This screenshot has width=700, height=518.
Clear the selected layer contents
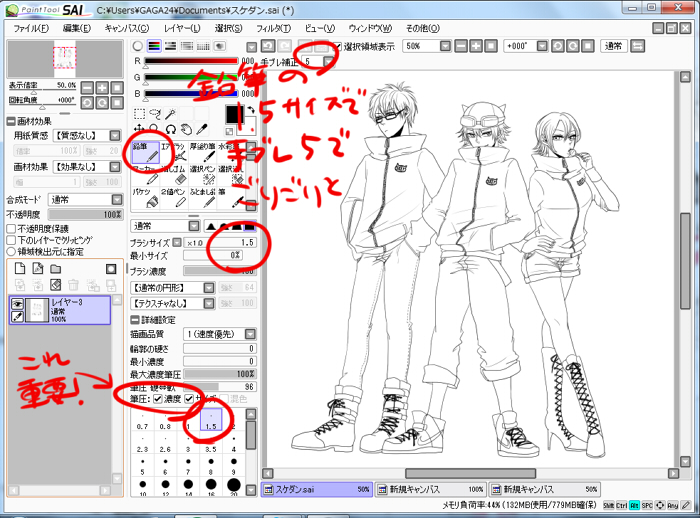(56, 284)
